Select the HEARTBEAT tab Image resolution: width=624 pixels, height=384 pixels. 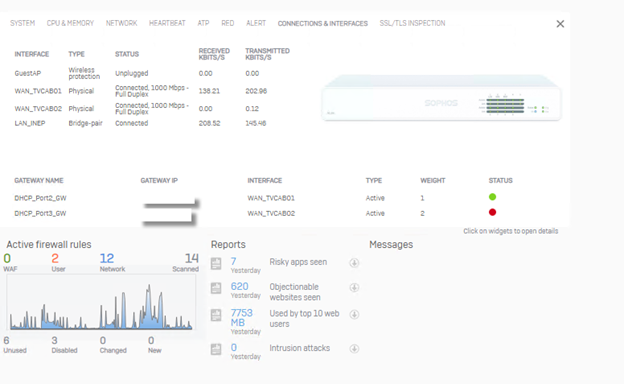[167, 23]
